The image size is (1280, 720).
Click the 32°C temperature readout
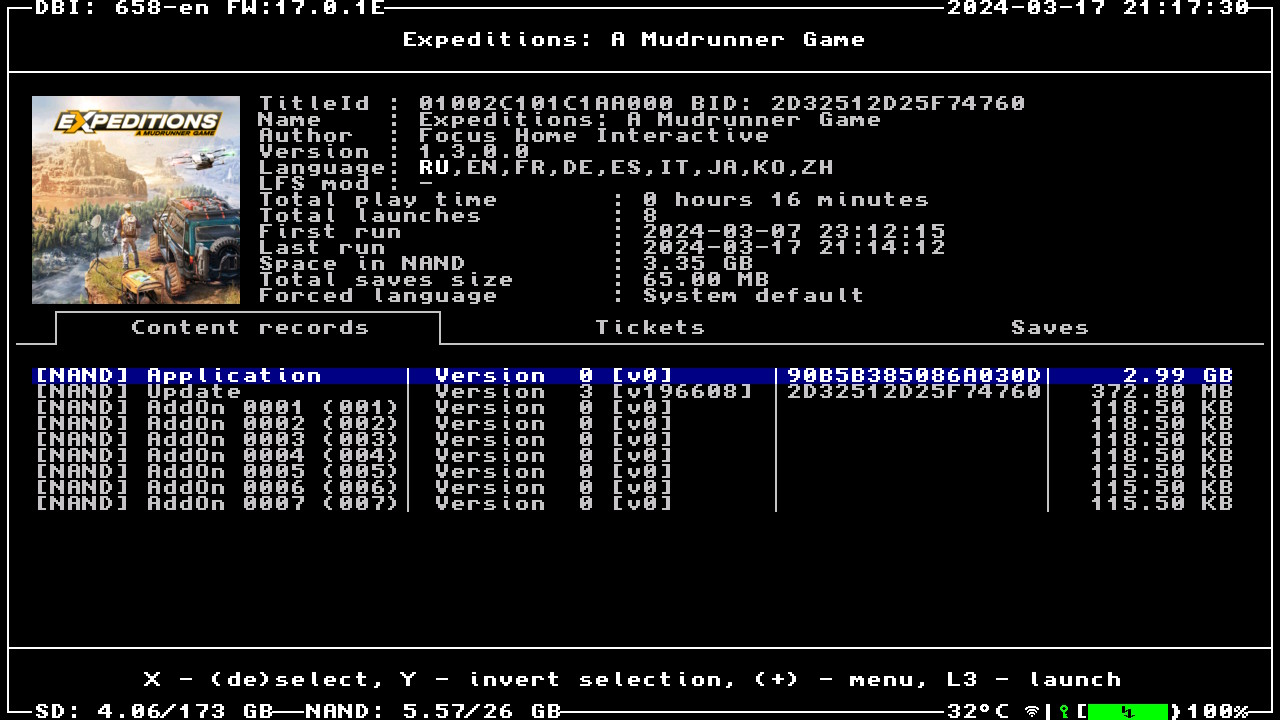point(978,711)
